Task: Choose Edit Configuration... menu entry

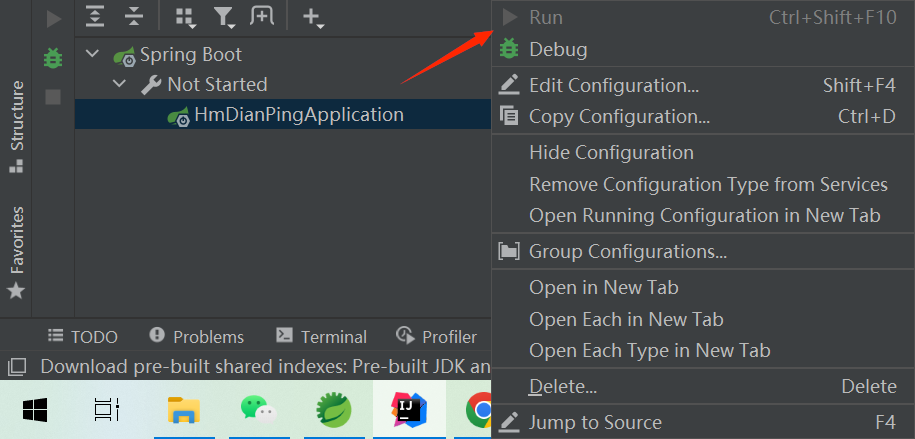Action: point(703,85)
